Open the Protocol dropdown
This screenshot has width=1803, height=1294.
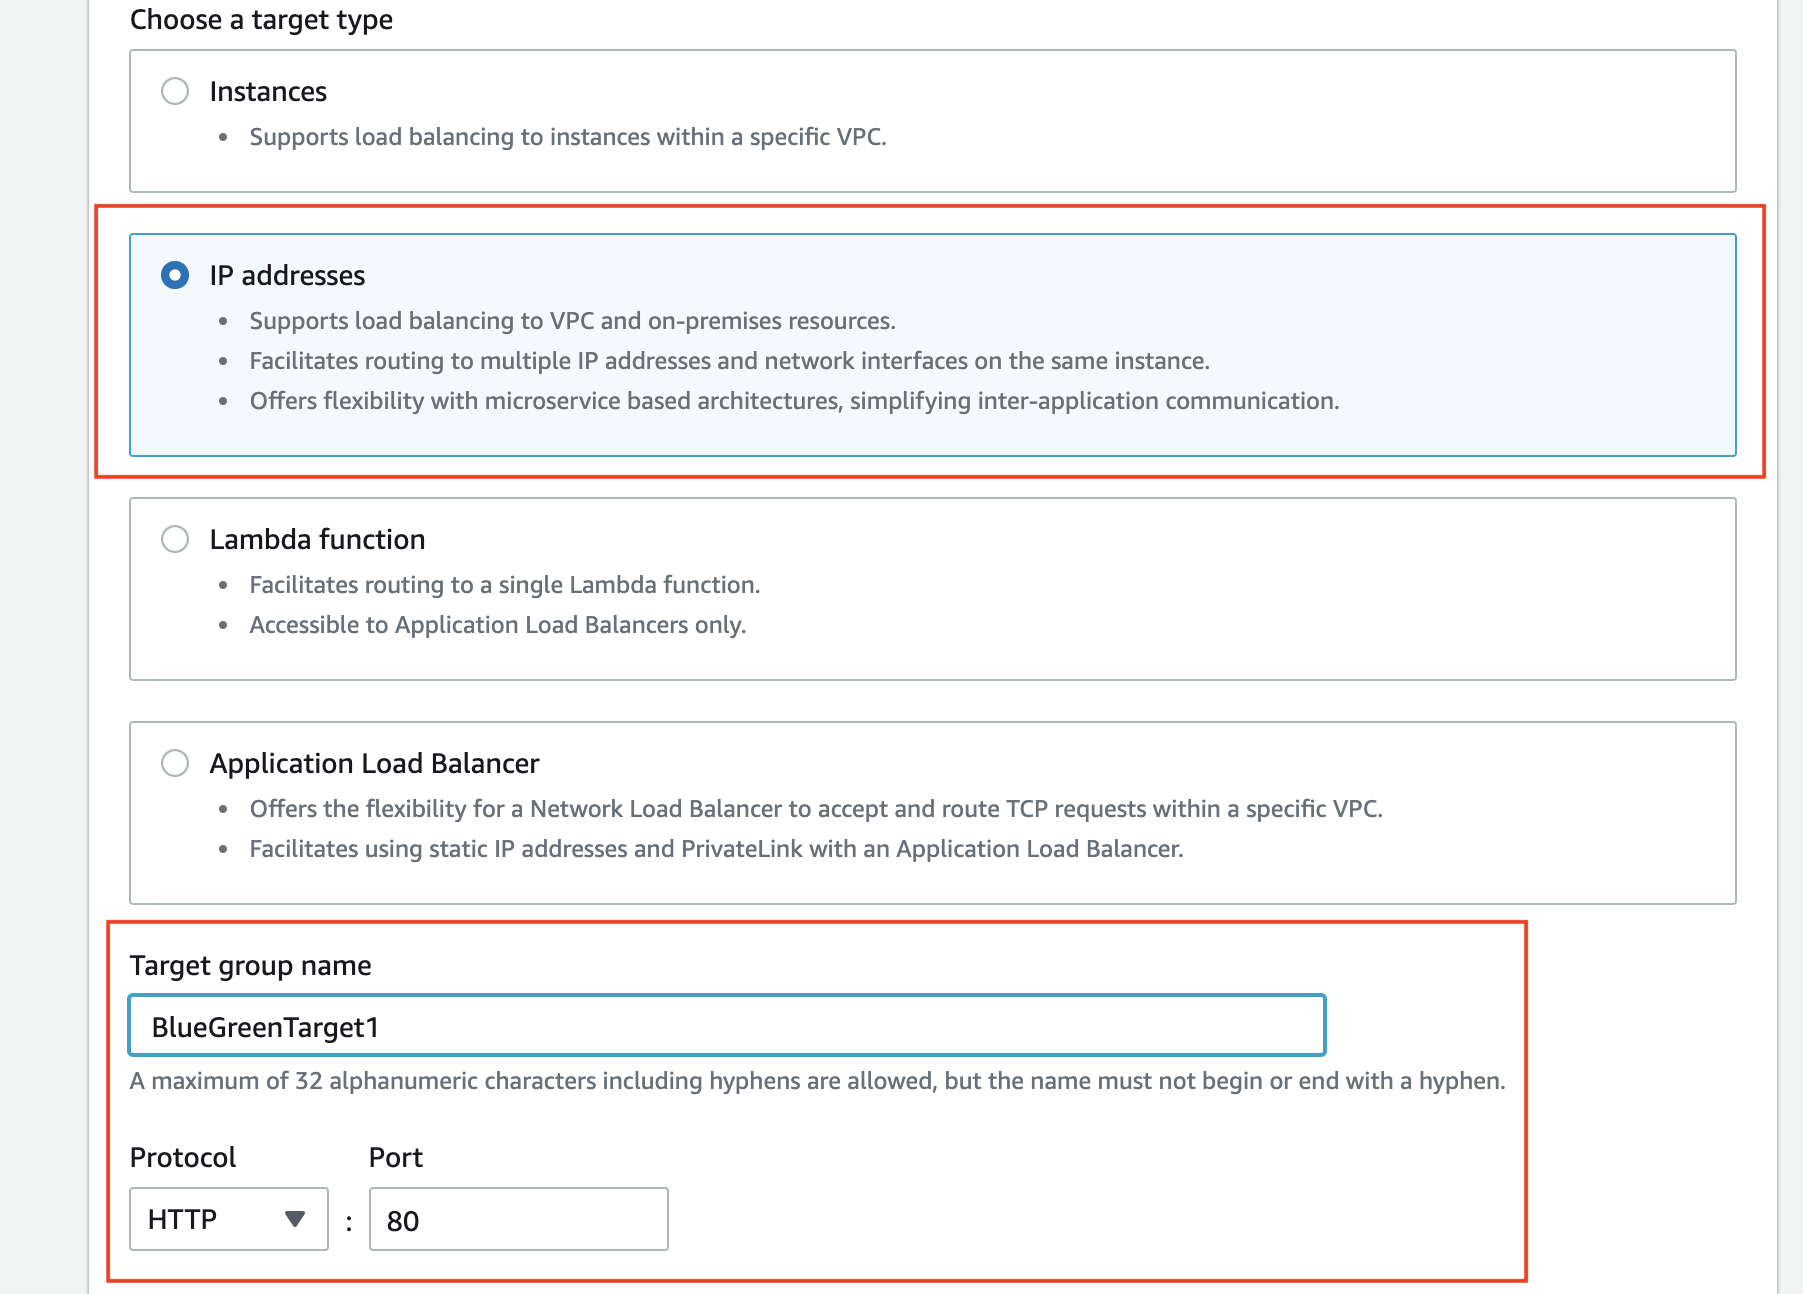click(x=228, y=1219)
